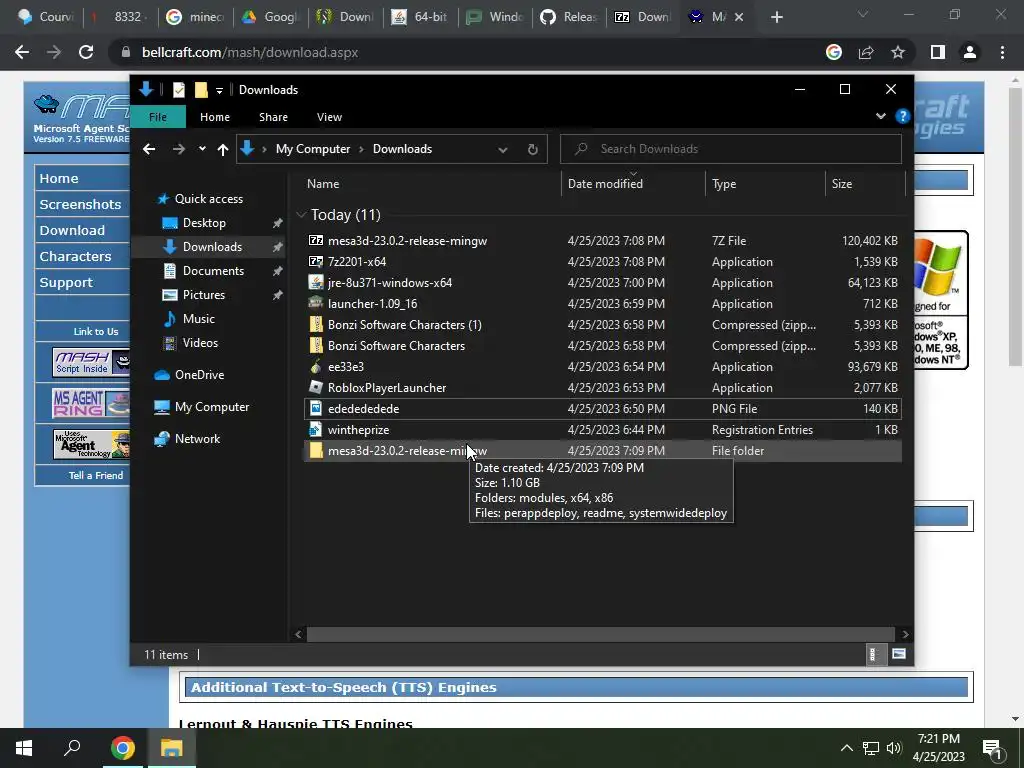Go up one folder level in Explorer
The width and height of the screenshot is (1024, 768).
(x=223, y=150)
